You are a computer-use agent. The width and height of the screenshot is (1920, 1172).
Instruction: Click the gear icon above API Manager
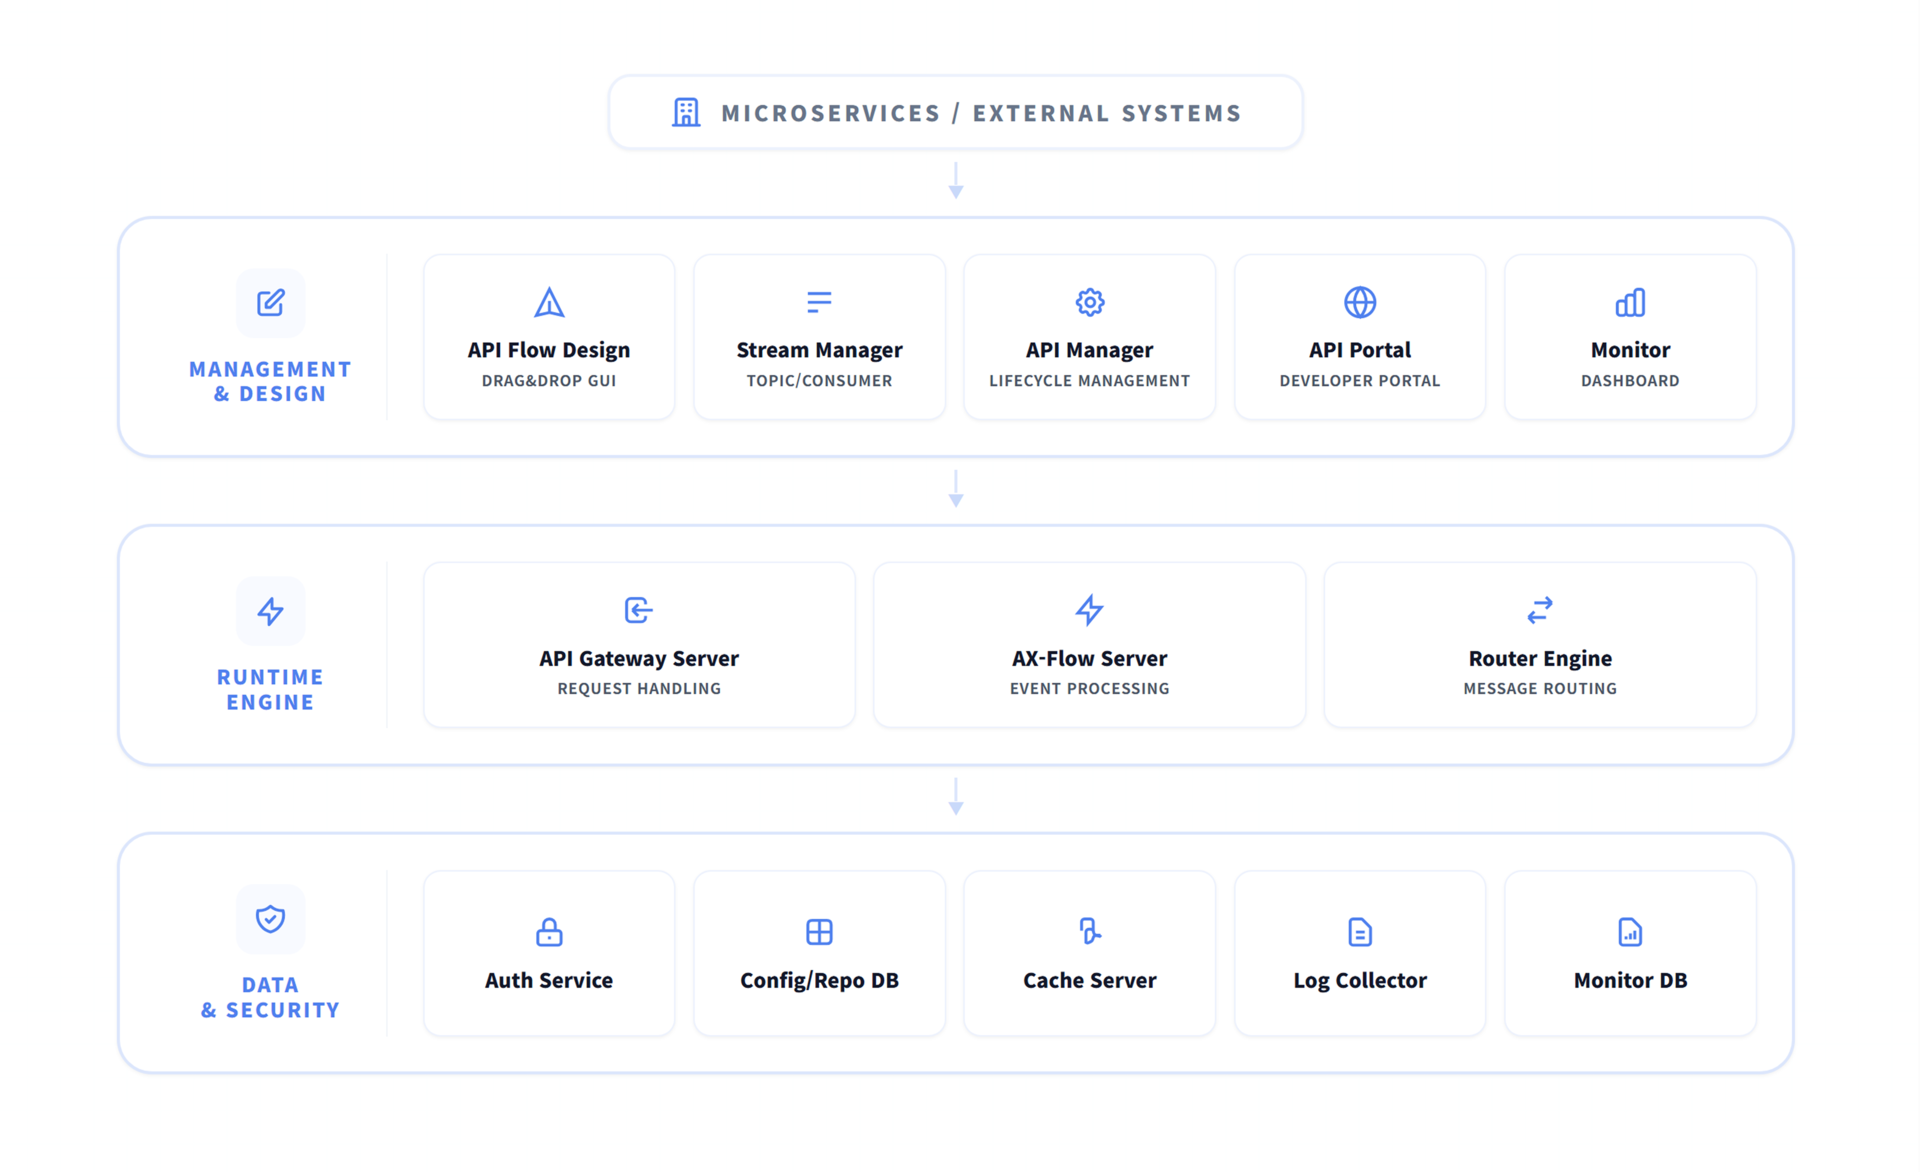(1089, 302)
